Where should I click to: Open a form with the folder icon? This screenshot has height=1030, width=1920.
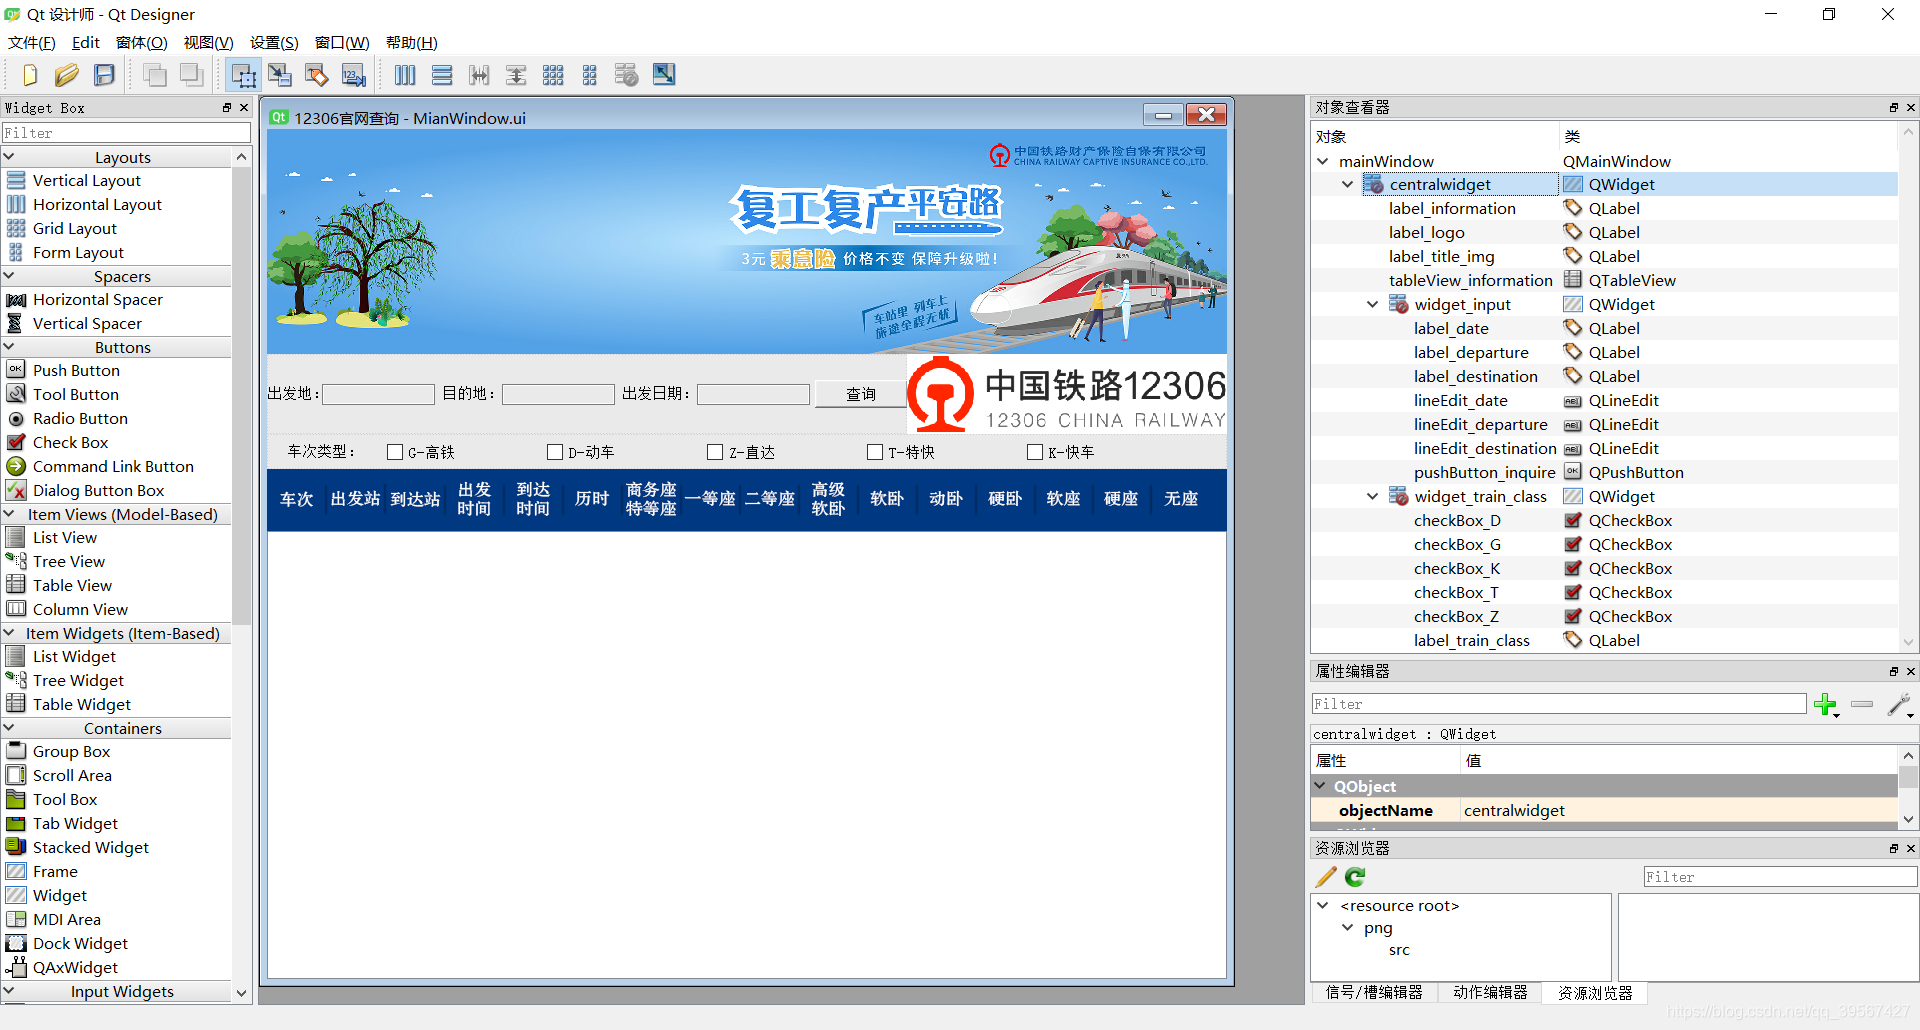tap(67, 75)
